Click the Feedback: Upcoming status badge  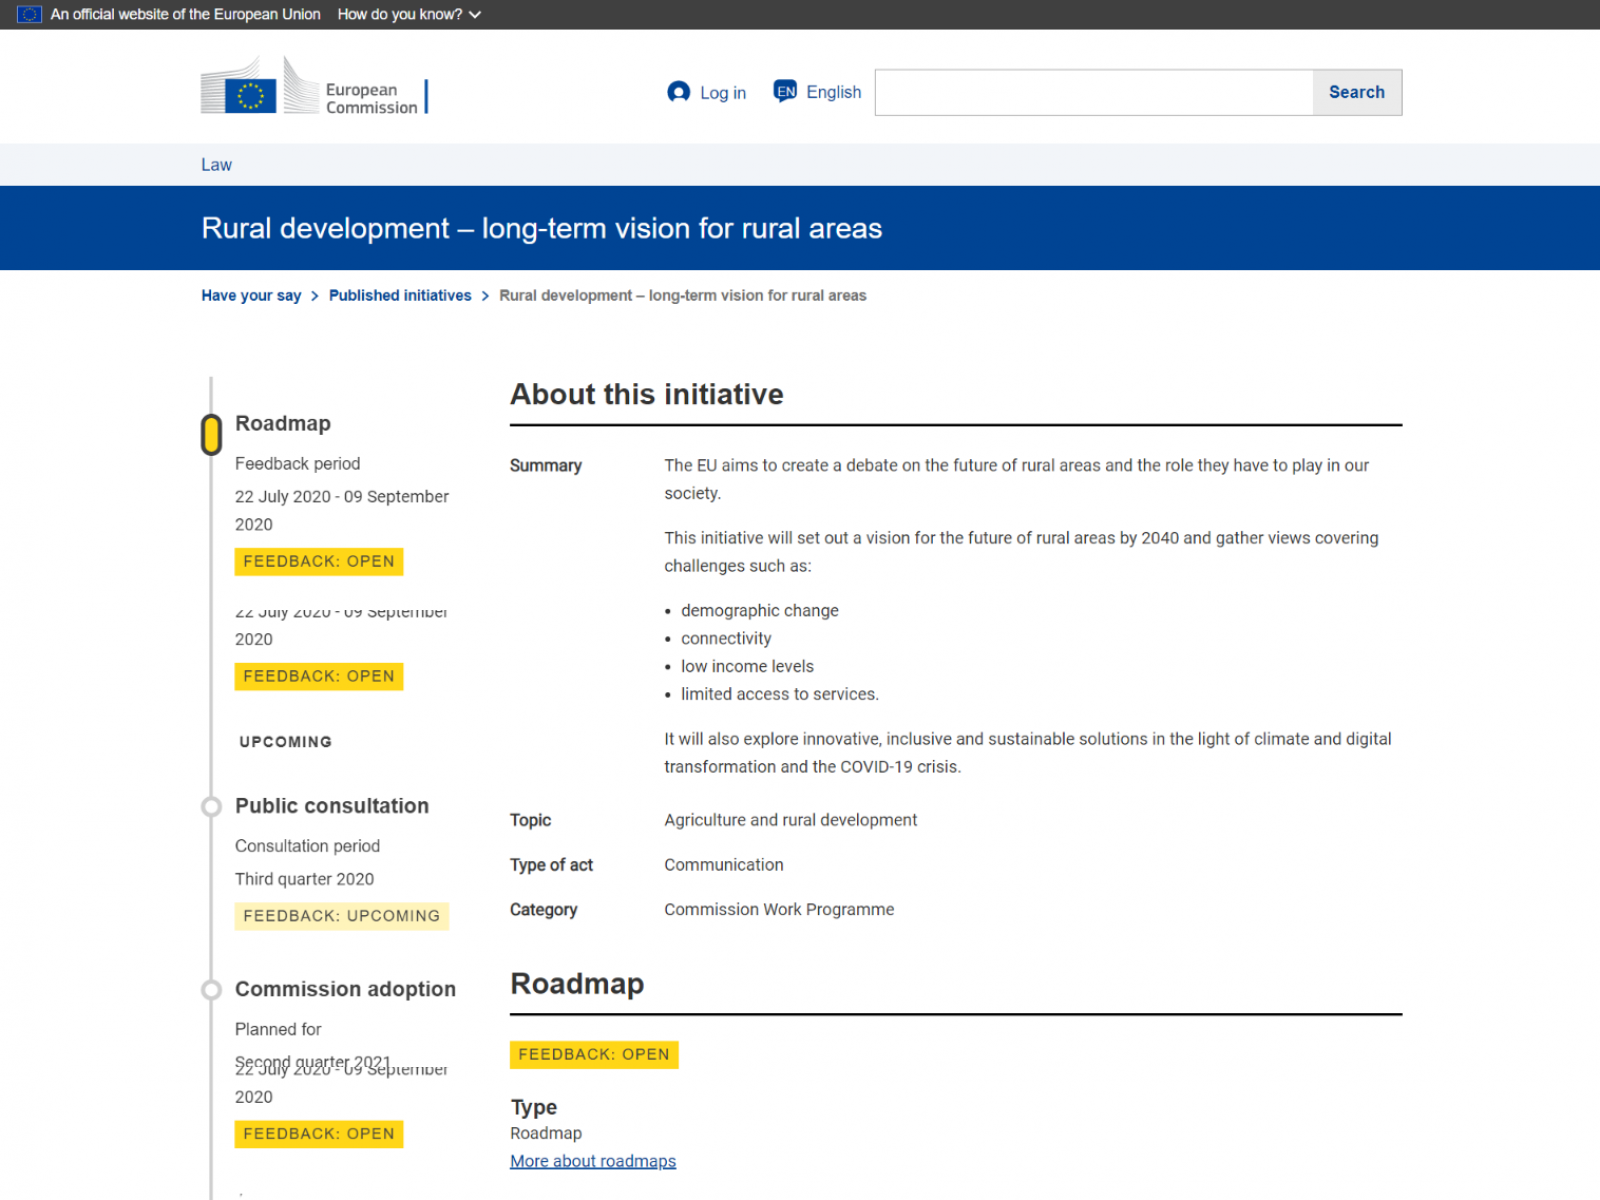click(x=341, y=916)
